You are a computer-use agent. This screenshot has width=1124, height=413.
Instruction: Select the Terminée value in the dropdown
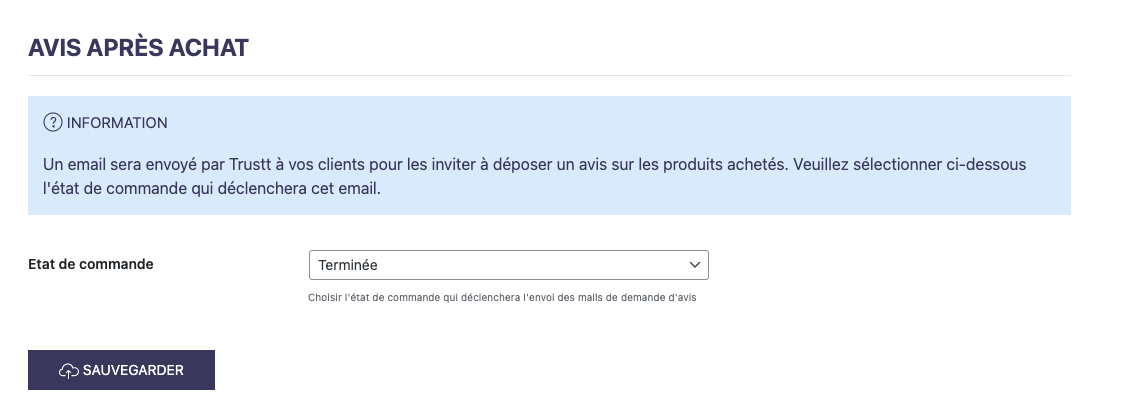click(x=348, y=265)
